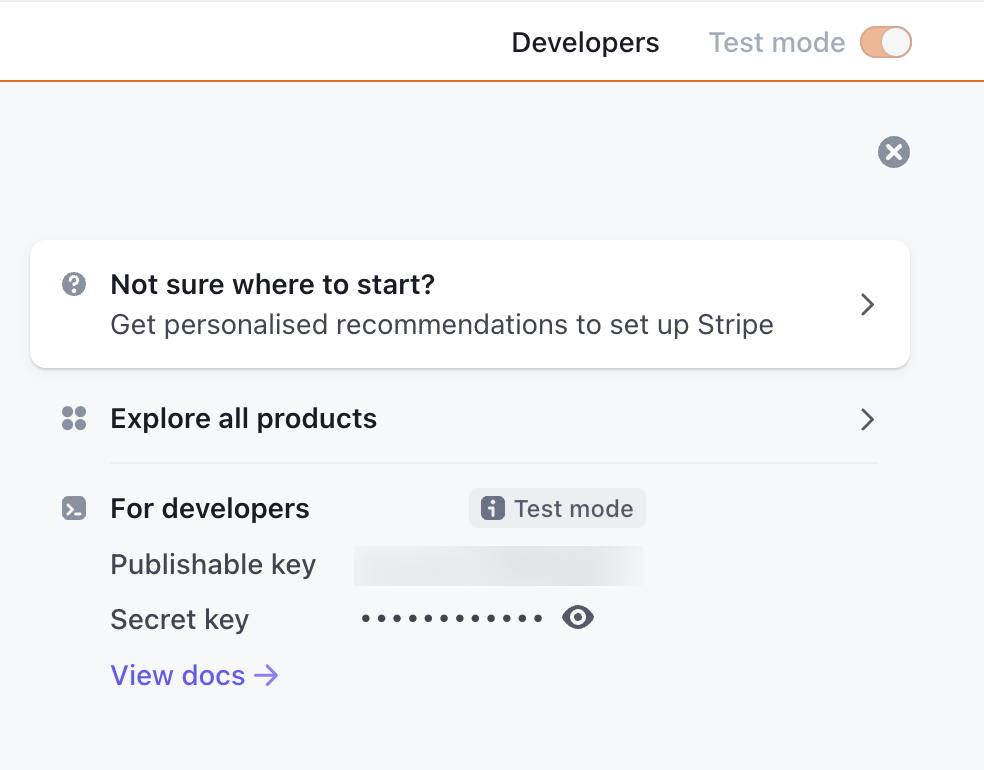
Task: Click 'Get personalised recommendations to set up Stripe' text
Action: (442, 325)
